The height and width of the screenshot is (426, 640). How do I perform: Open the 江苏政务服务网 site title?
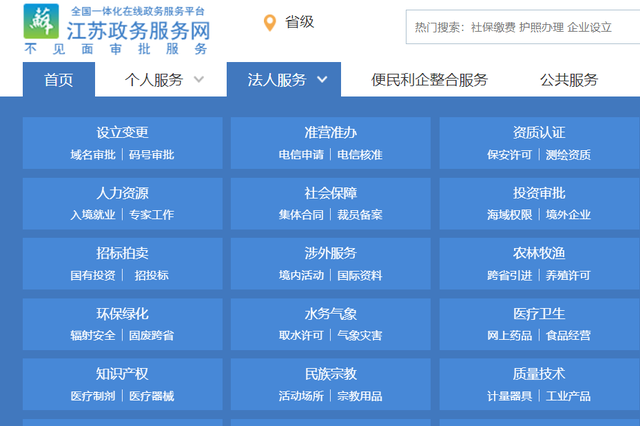(x=138, y=31)
